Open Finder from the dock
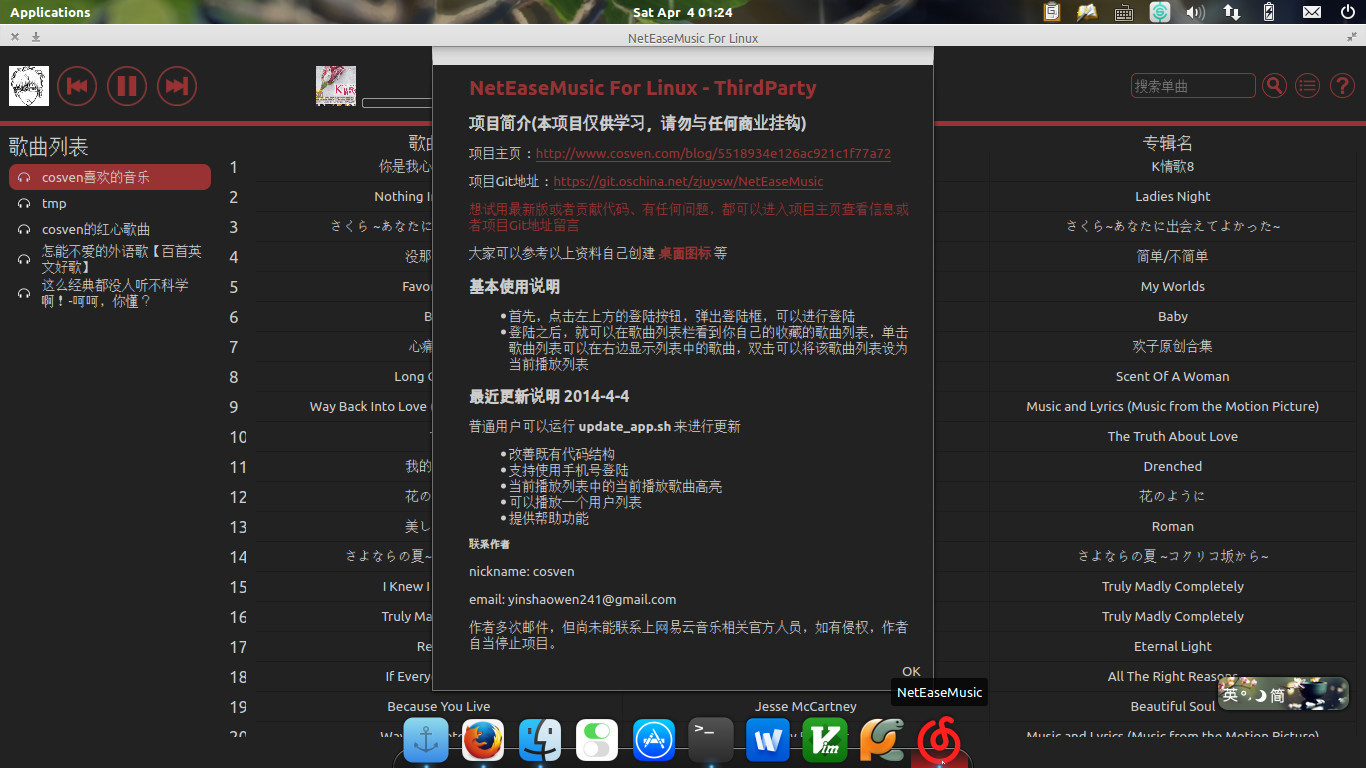This screenshot has width=1366, height=768. [540, 741]
